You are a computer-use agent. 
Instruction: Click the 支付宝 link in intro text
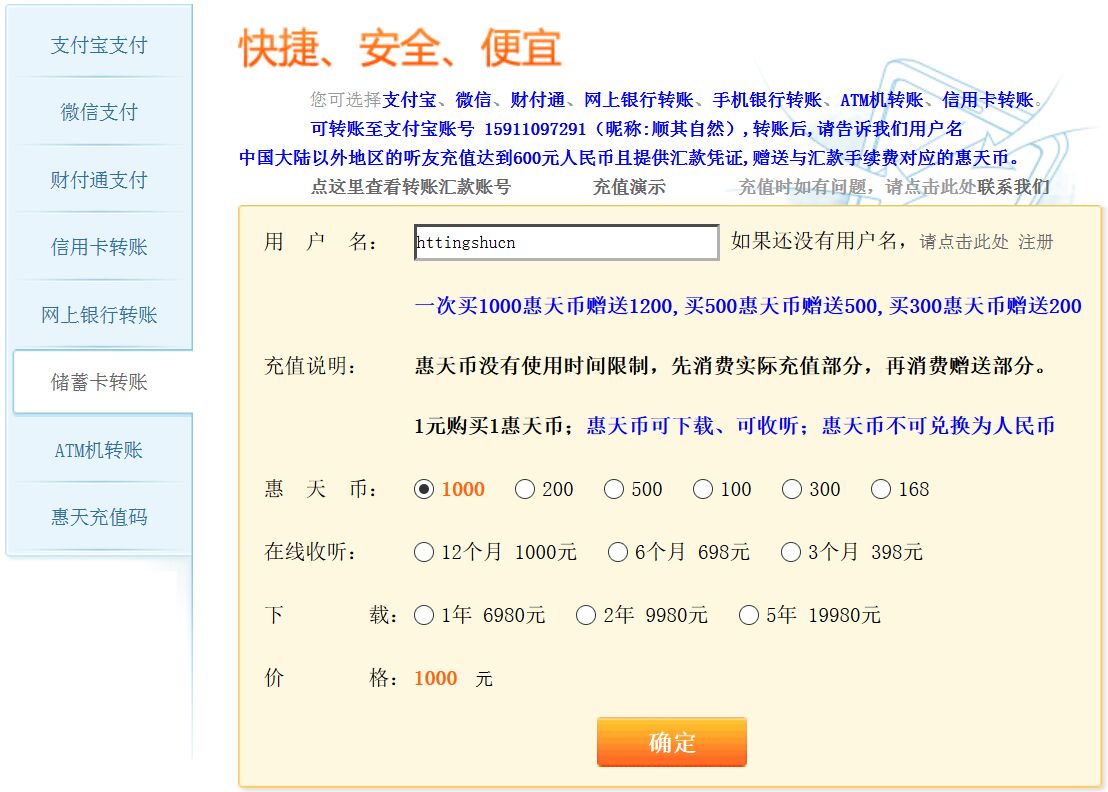coord(410,100)
